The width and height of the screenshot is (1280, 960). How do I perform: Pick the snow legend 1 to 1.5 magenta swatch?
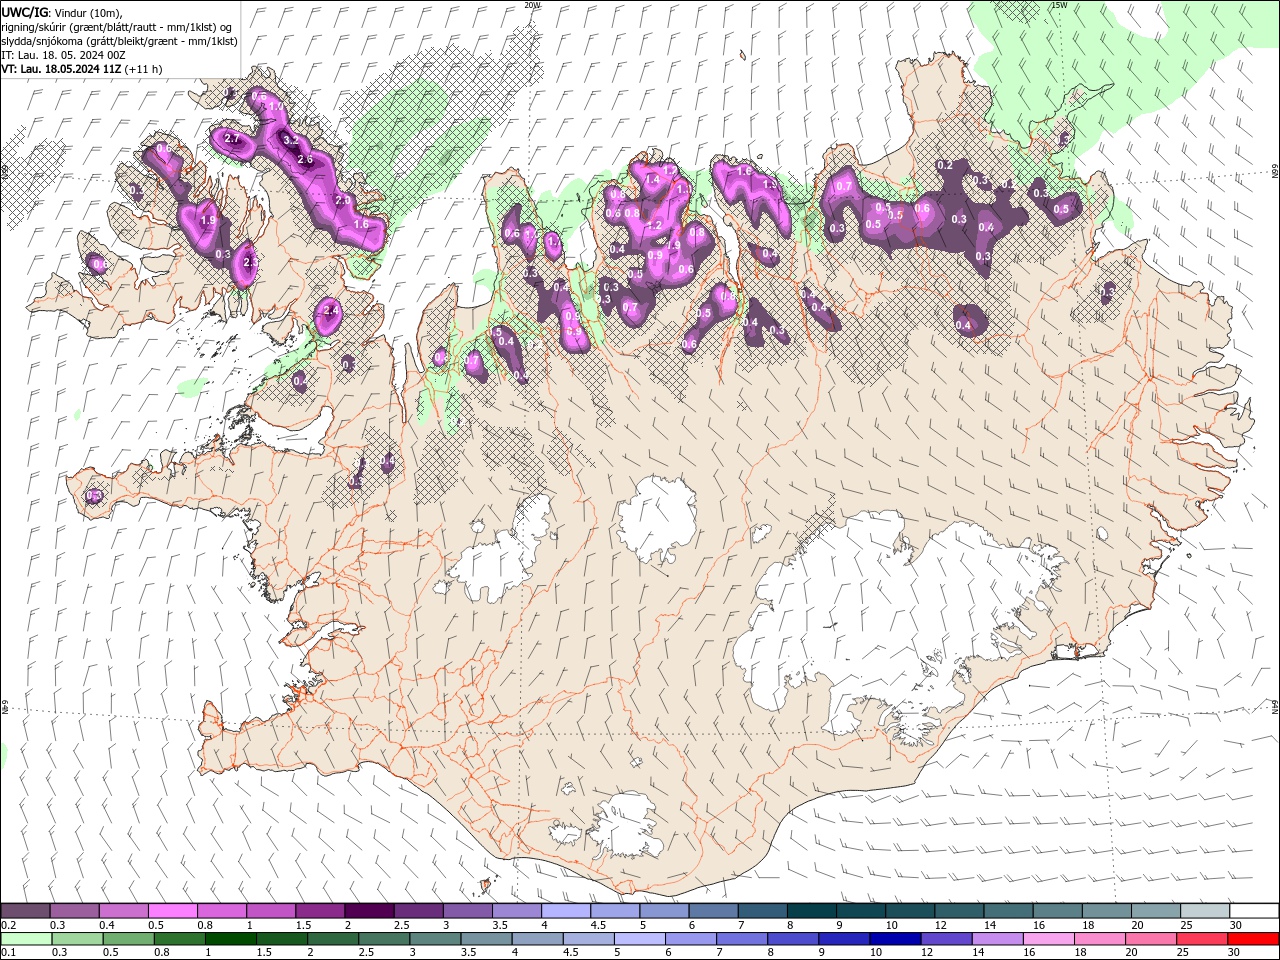(x=270, y=911)
